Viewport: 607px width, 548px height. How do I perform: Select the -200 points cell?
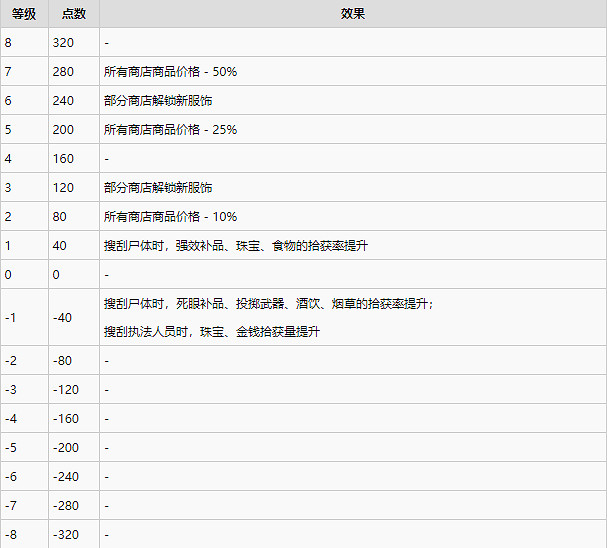click(x=65, y=448)
